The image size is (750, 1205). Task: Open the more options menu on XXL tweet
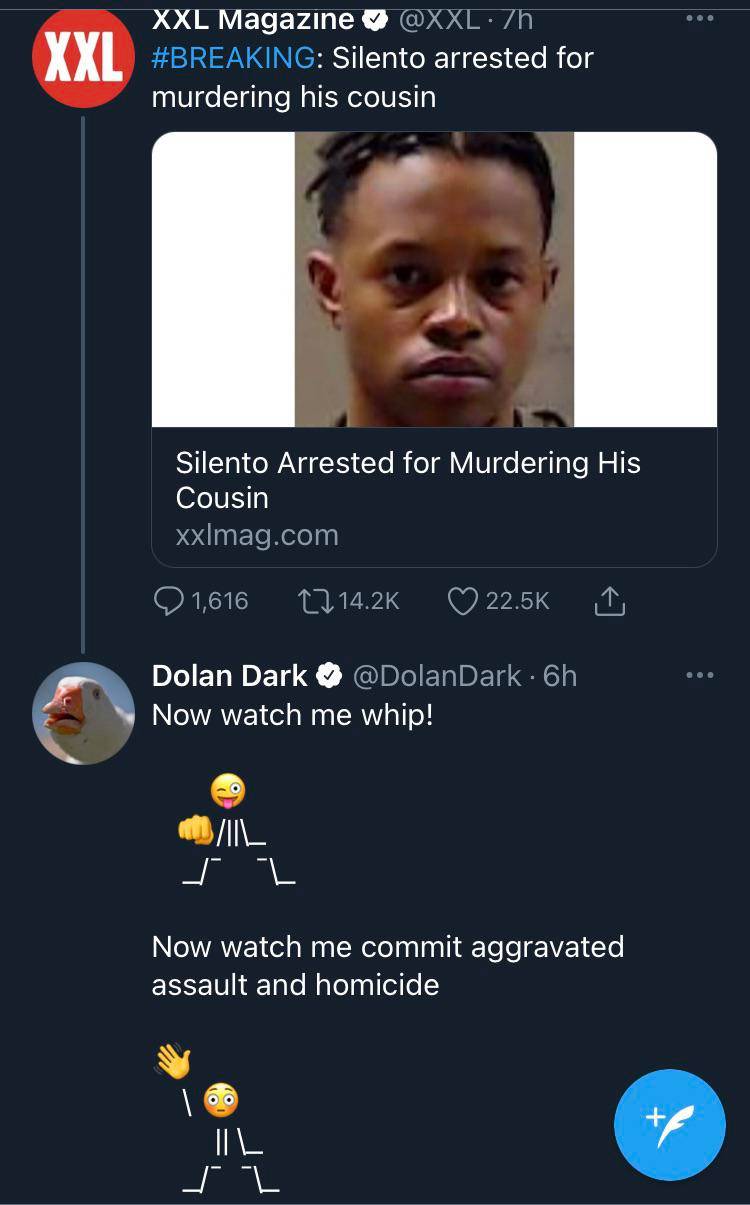(699, 18)
